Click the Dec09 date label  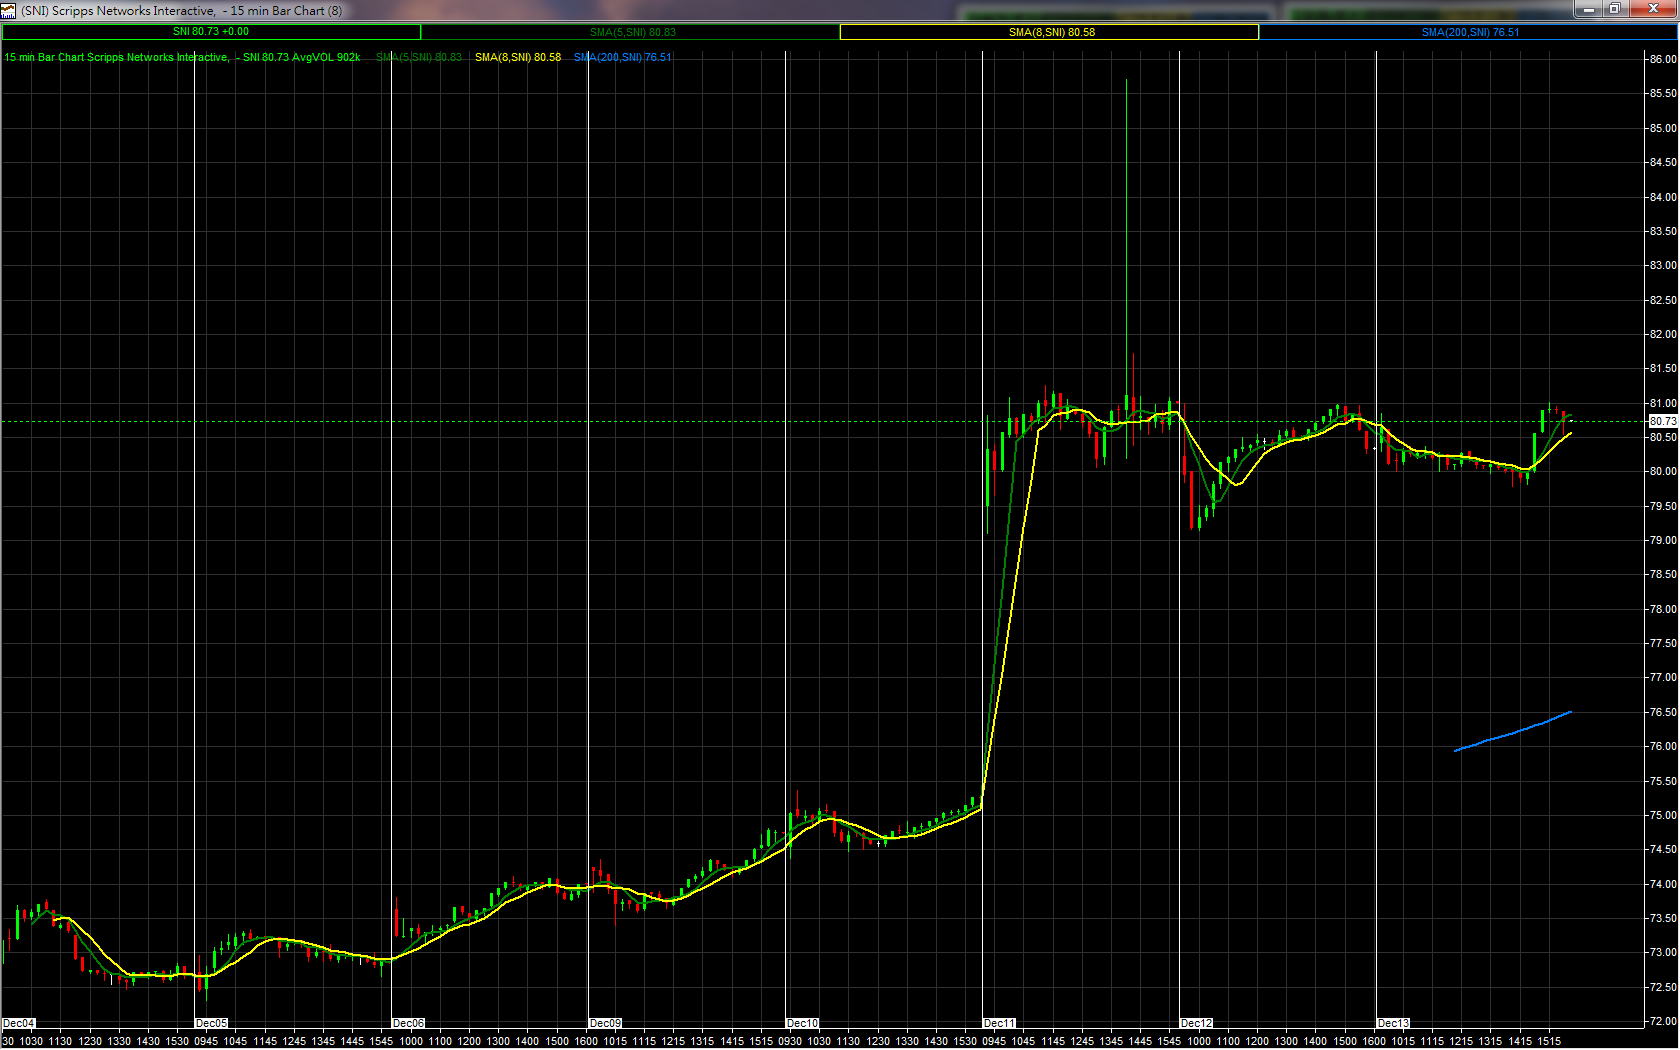pos(606,1023)
